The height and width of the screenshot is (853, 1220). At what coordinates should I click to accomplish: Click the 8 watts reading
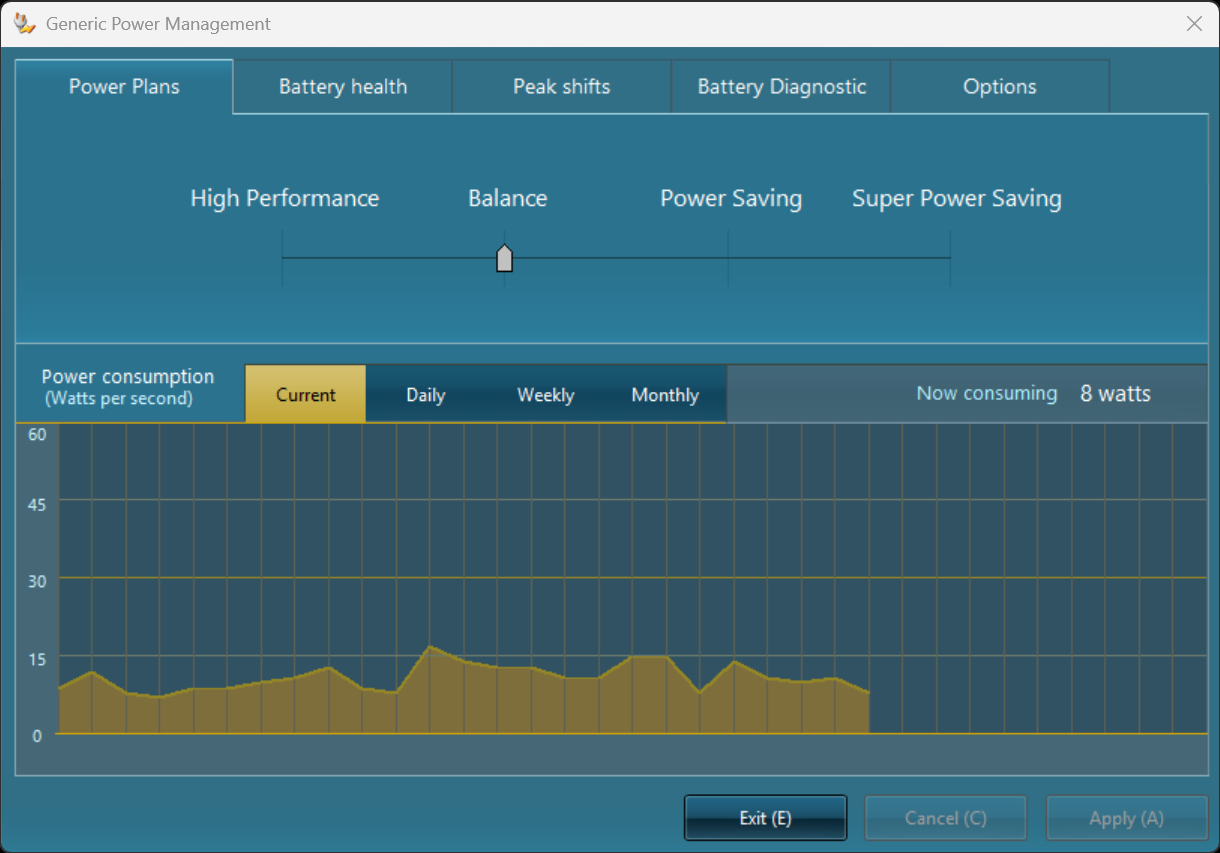point(1115,394)
